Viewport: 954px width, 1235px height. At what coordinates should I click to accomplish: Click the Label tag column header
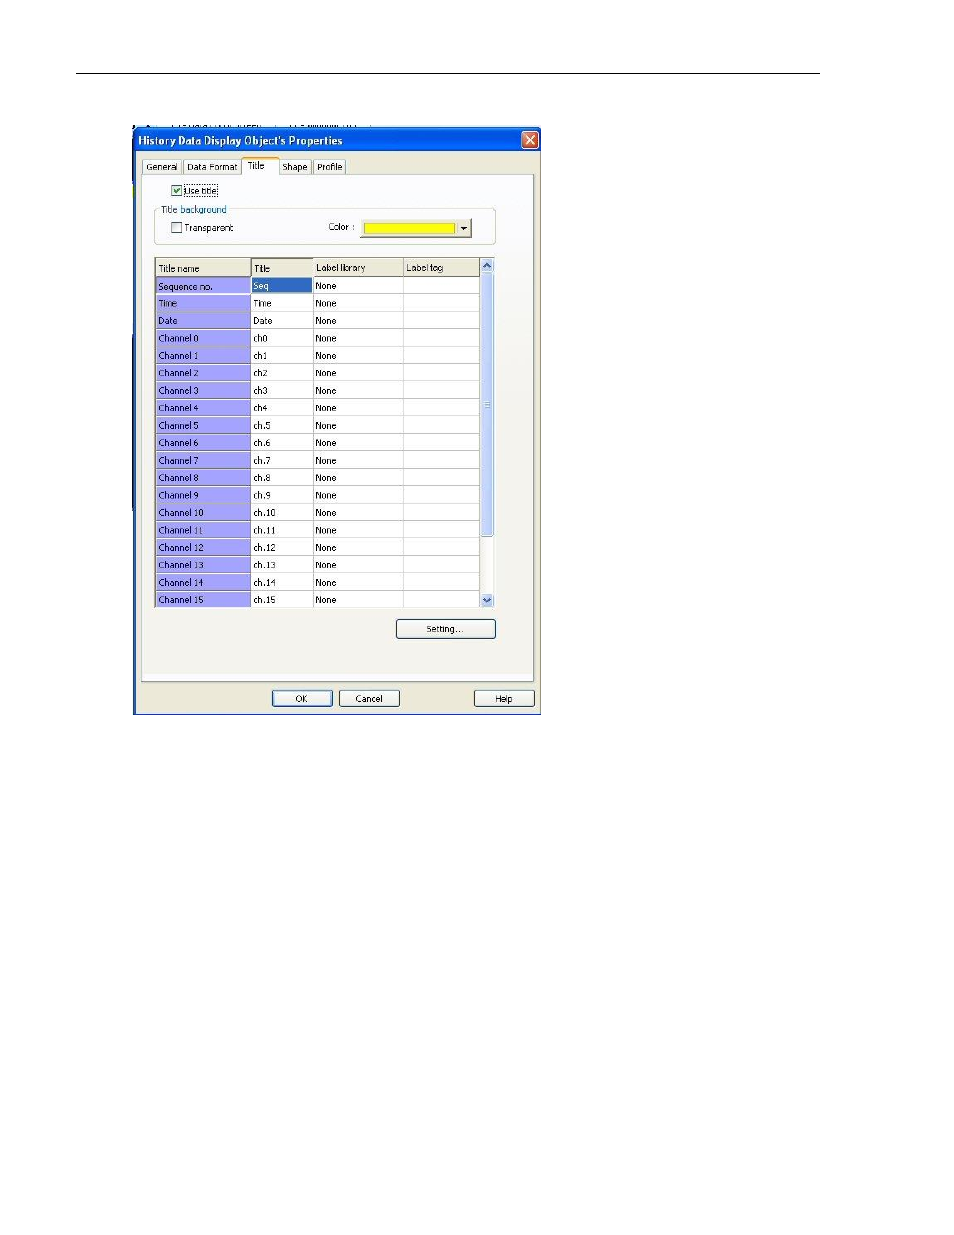[x=441, y=268]
